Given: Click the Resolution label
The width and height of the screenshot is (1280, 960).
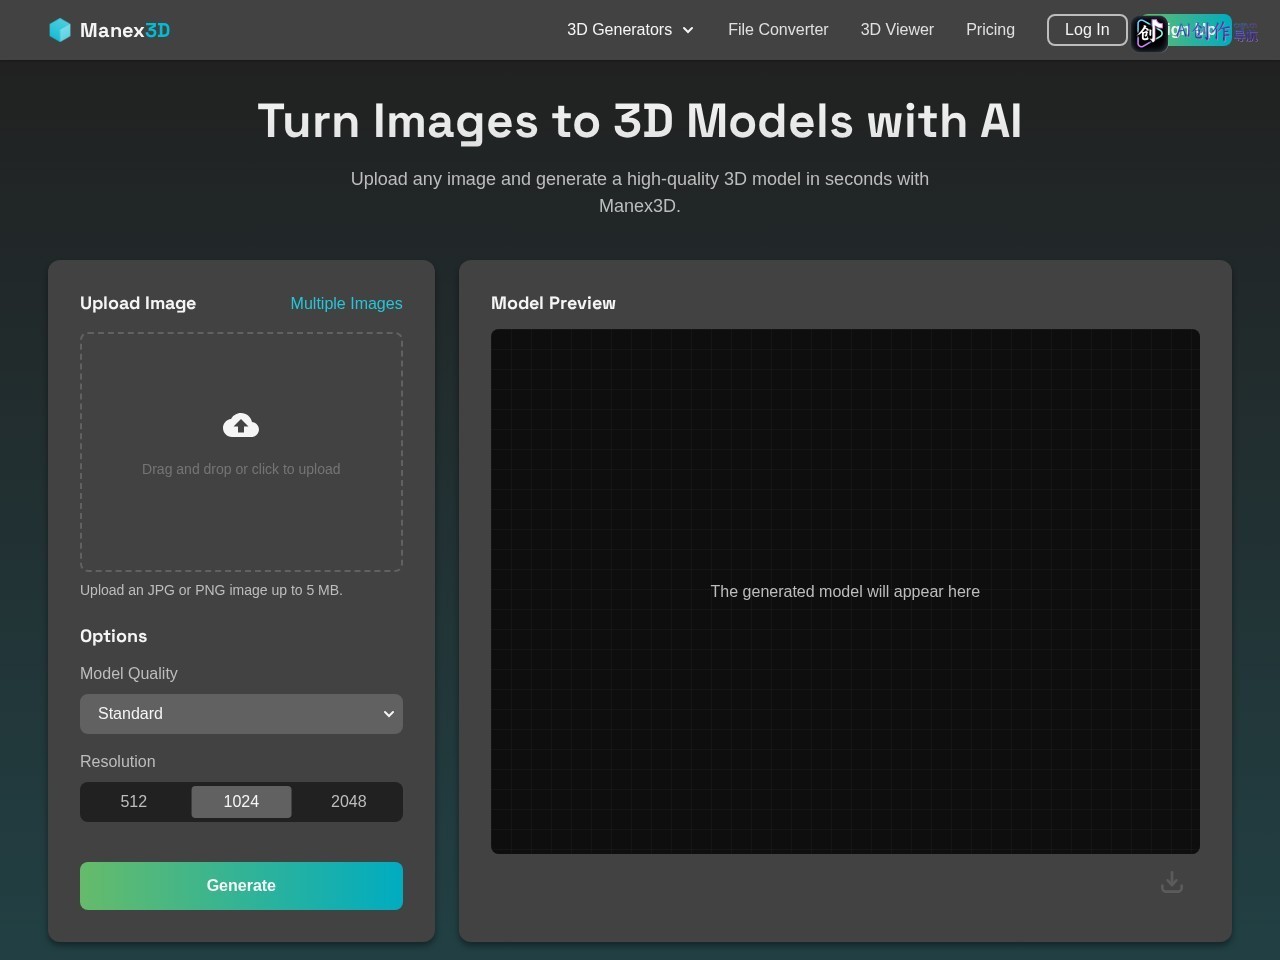Looking at the screenshot, I should point(118,762).
